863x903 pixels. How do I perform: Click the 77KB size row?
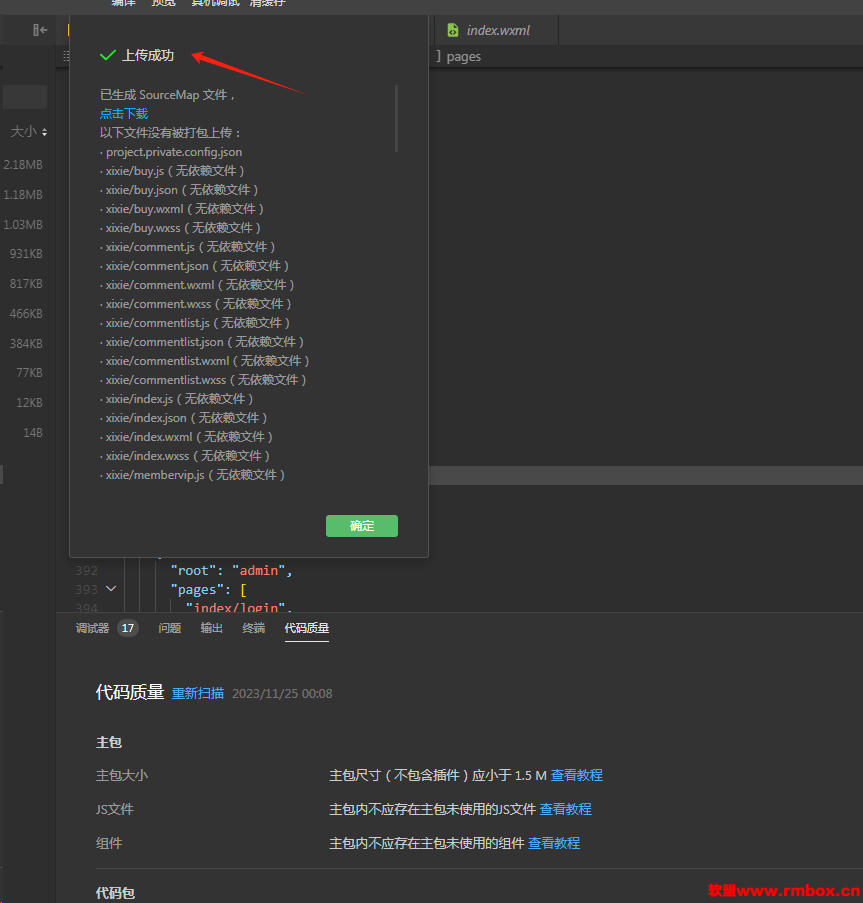click(29, 373)
